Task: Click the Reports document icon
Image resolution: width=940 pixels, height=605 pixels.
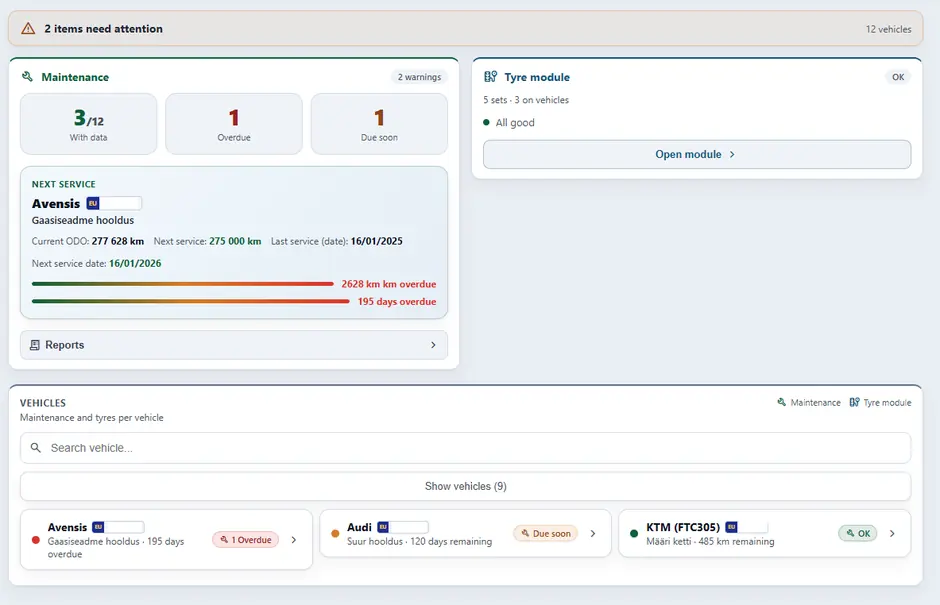Action: tap(35, 345)
